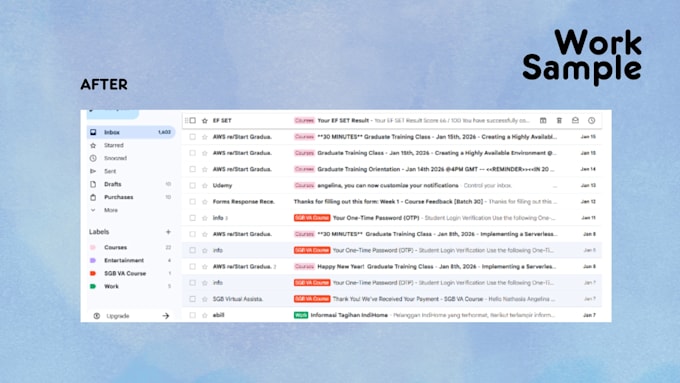Select the Happy New Year email checkbox
Image resolution: width=680 pixels, height=383 pixels.
coord(193,267)
